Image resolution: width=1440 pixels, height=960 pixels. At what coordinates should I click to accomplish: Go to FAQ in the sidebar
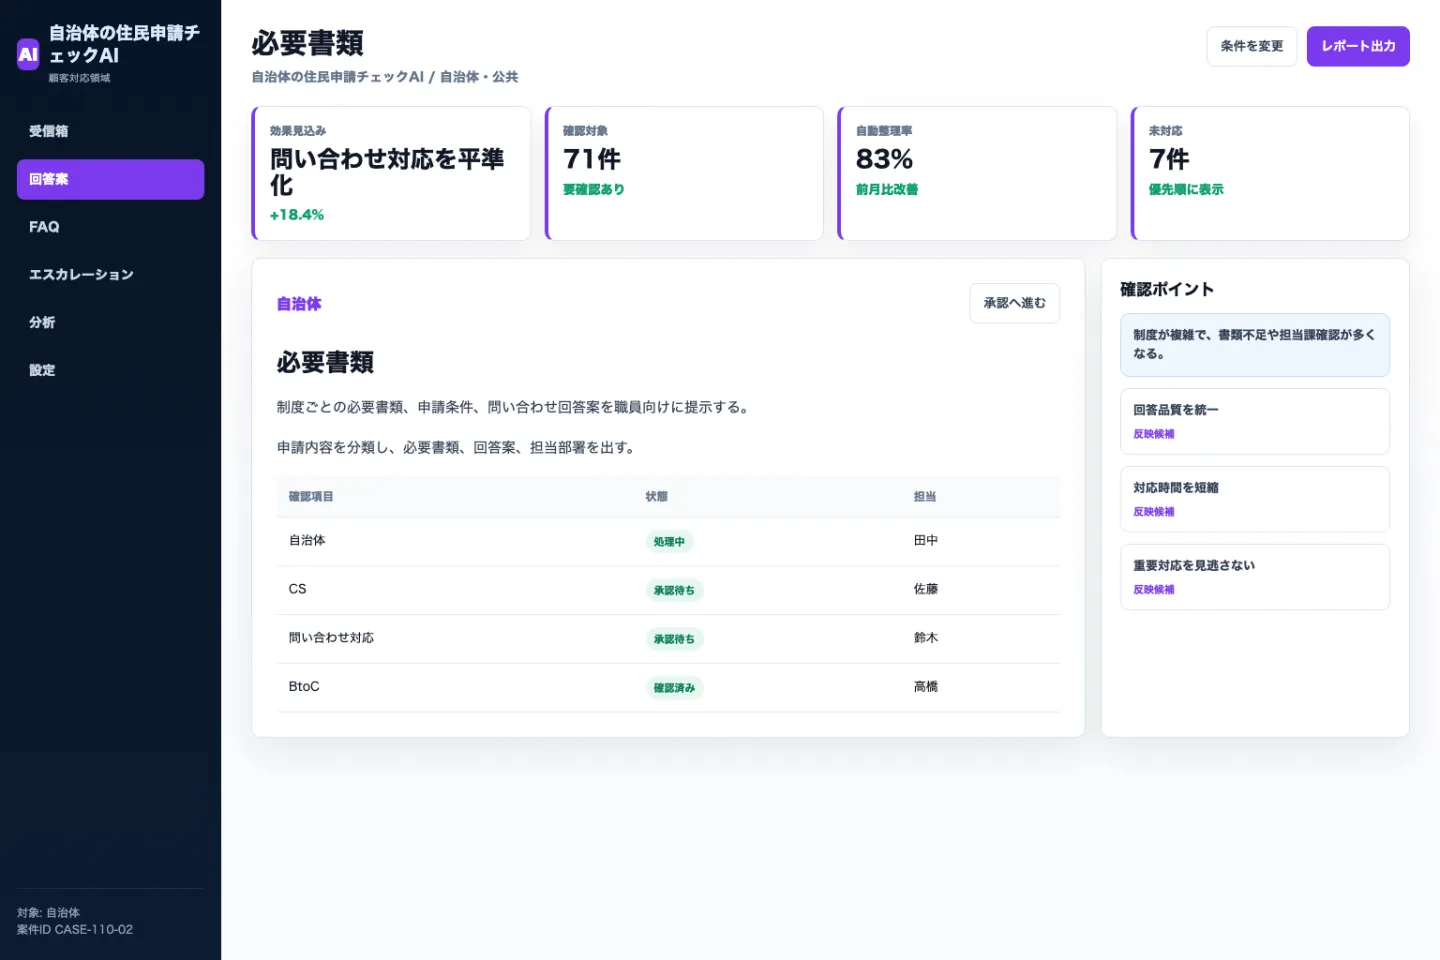click(110, 227)
